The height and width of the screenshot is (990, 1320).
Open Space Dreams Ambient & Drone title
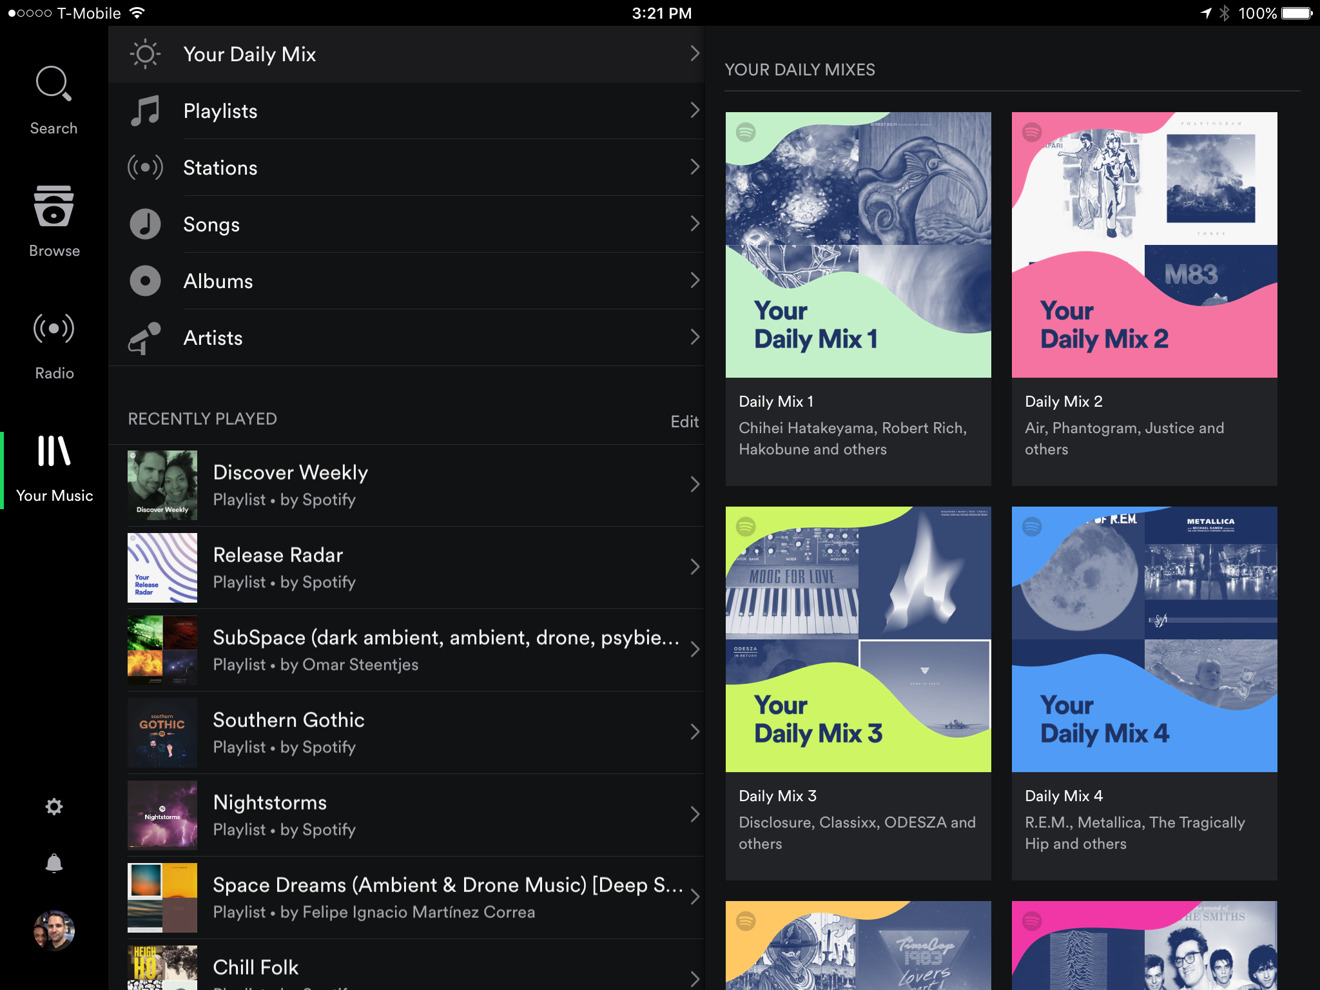pyautogui.click(x=448, y=885)
